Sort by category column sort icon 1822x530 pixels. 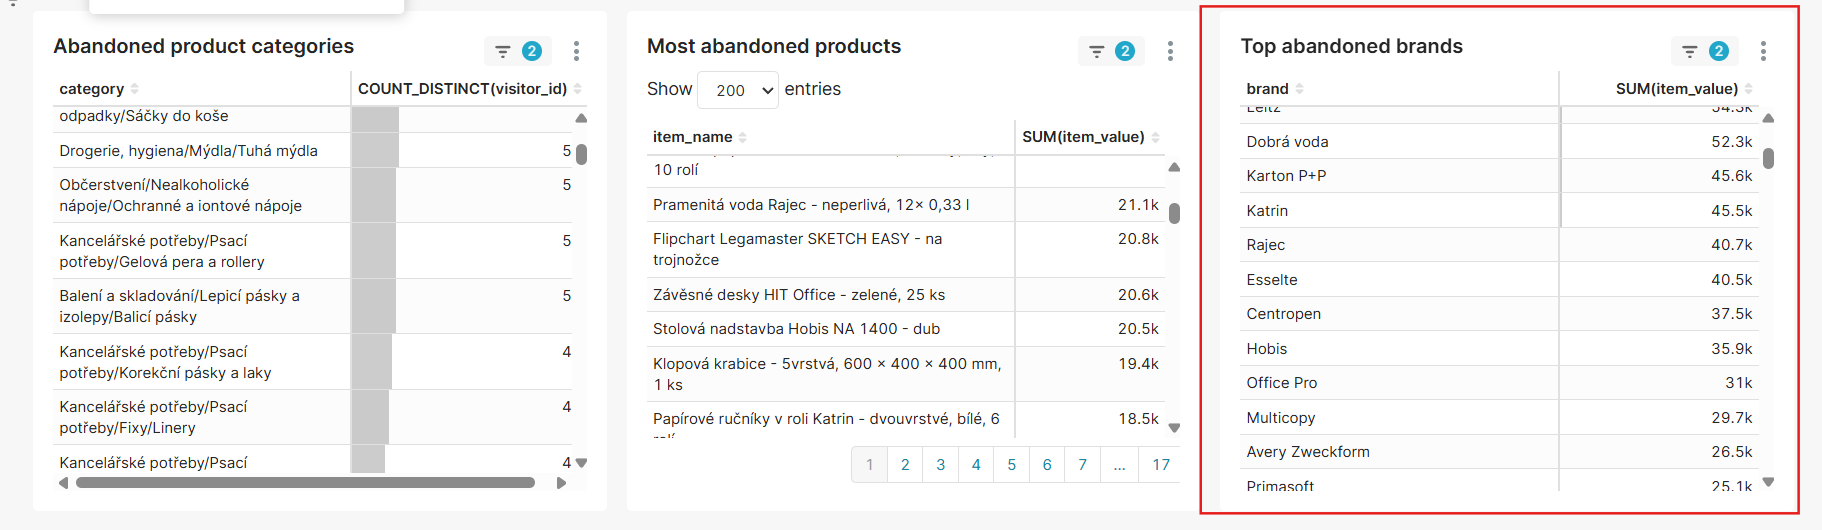click(135, 89)
